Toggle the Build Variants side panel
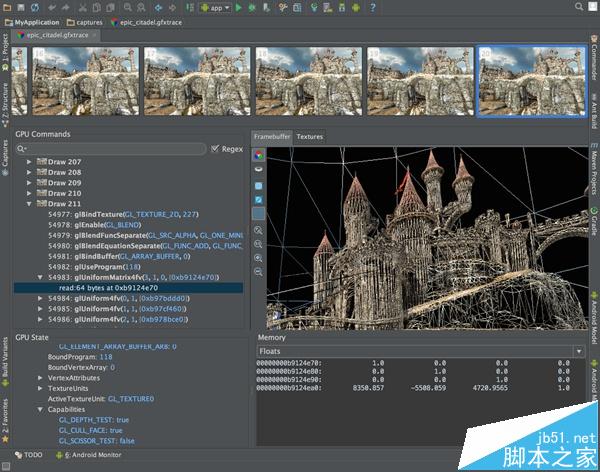Screen dimensions: 600x472 [x=5, y=361]
